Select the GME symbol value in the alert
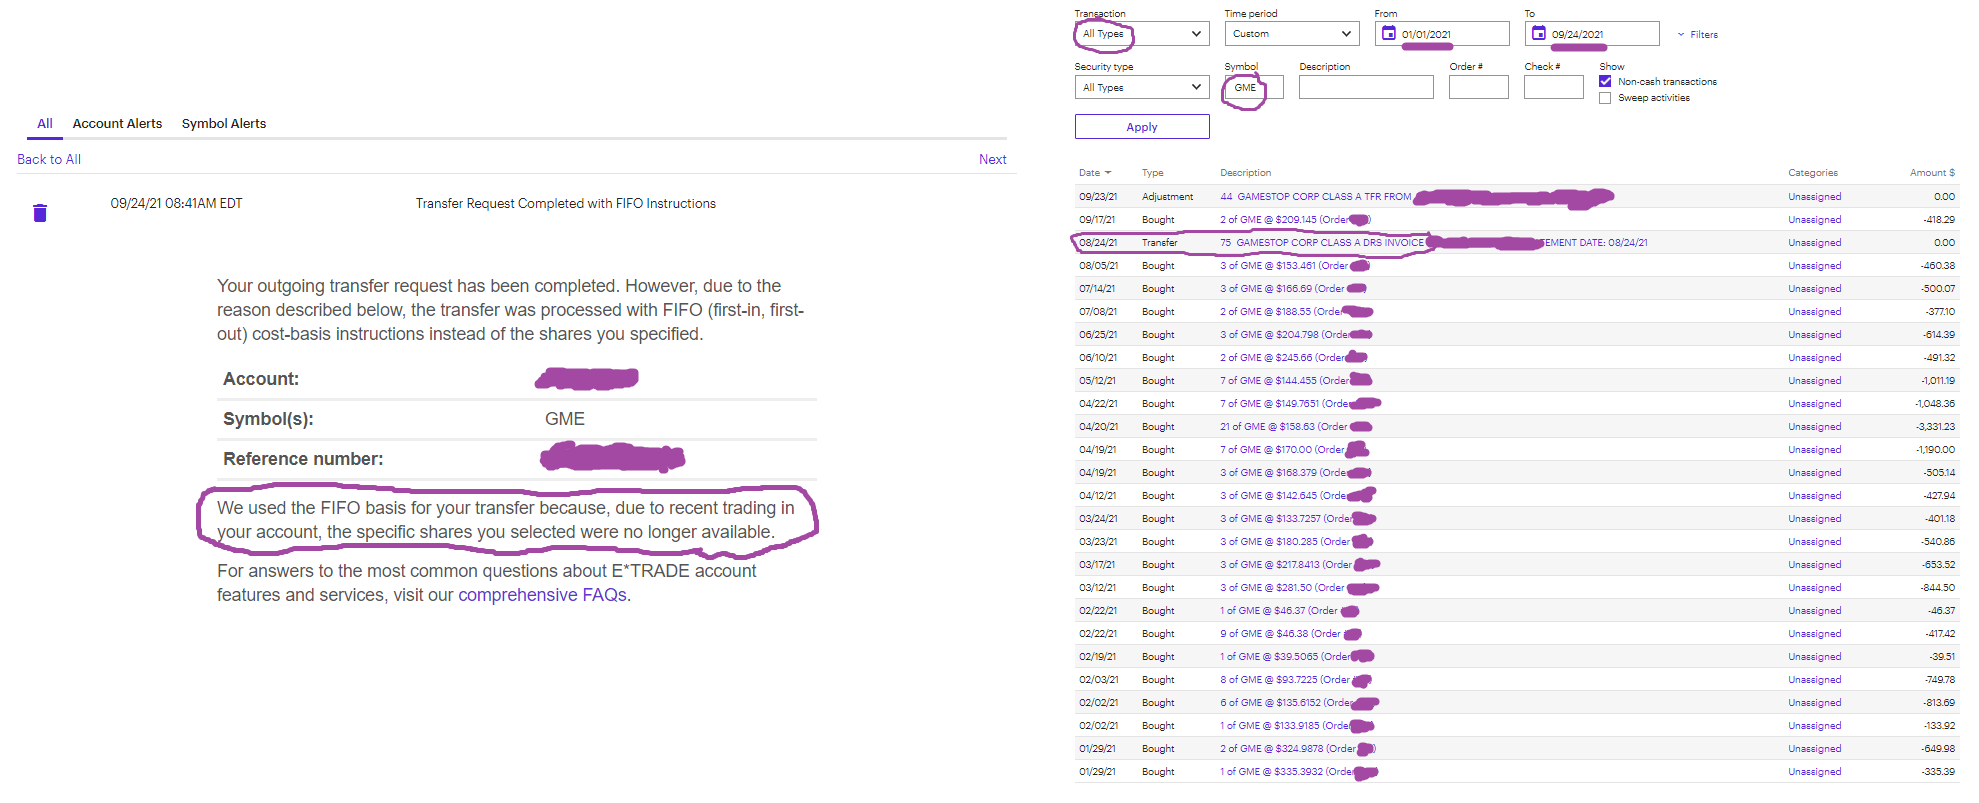Viewport: 1979px width, 803px height. coord(565,419)
